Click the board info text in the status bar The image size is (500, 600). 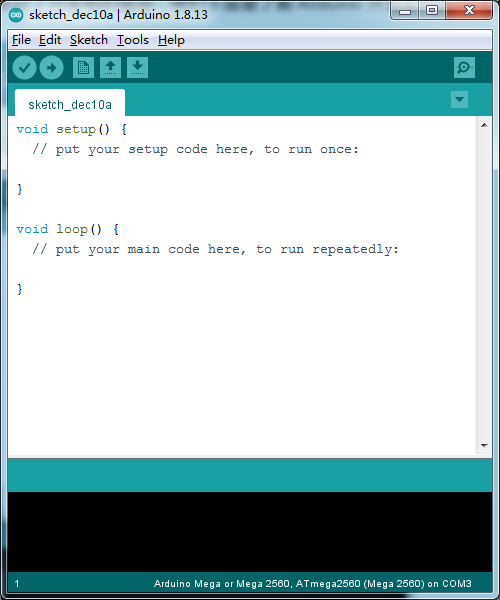(x=313, y=584)
